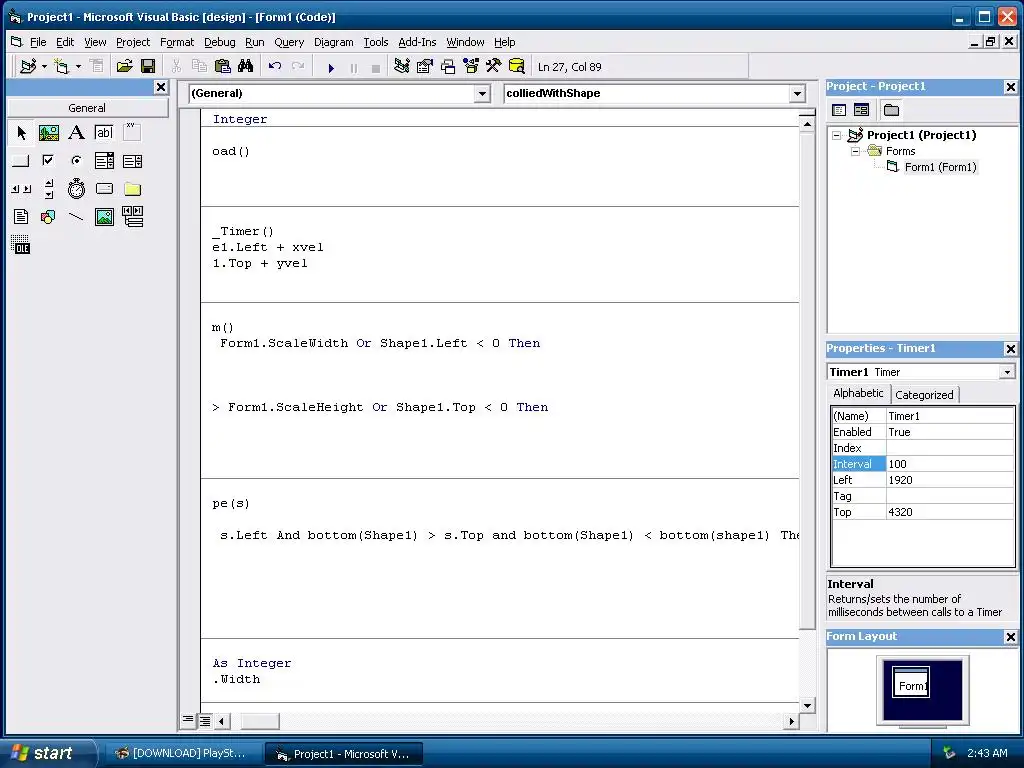1024x768 pixels.
Task: Click the Form1 thumbnail in Form Layout
Action: point(912,684)
